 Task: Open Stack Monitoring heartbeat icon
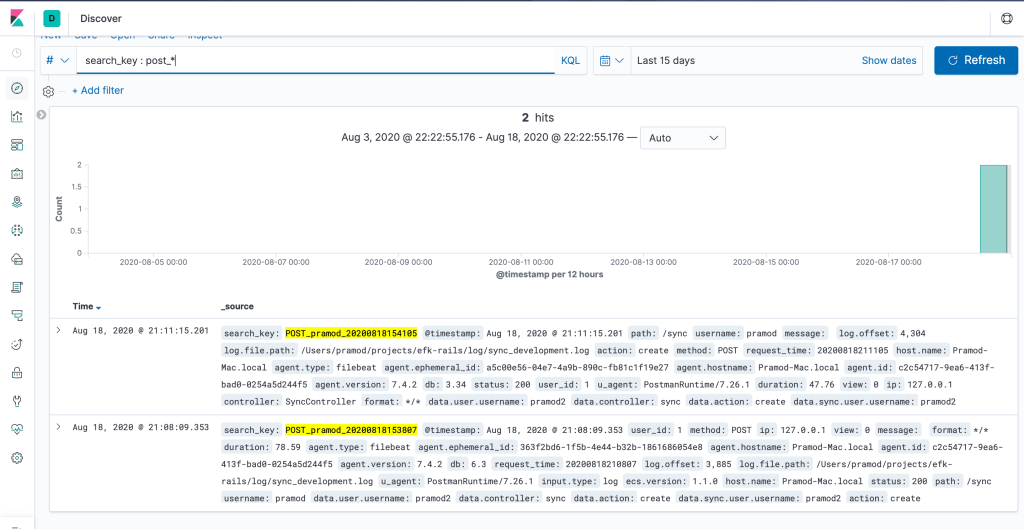17,429
